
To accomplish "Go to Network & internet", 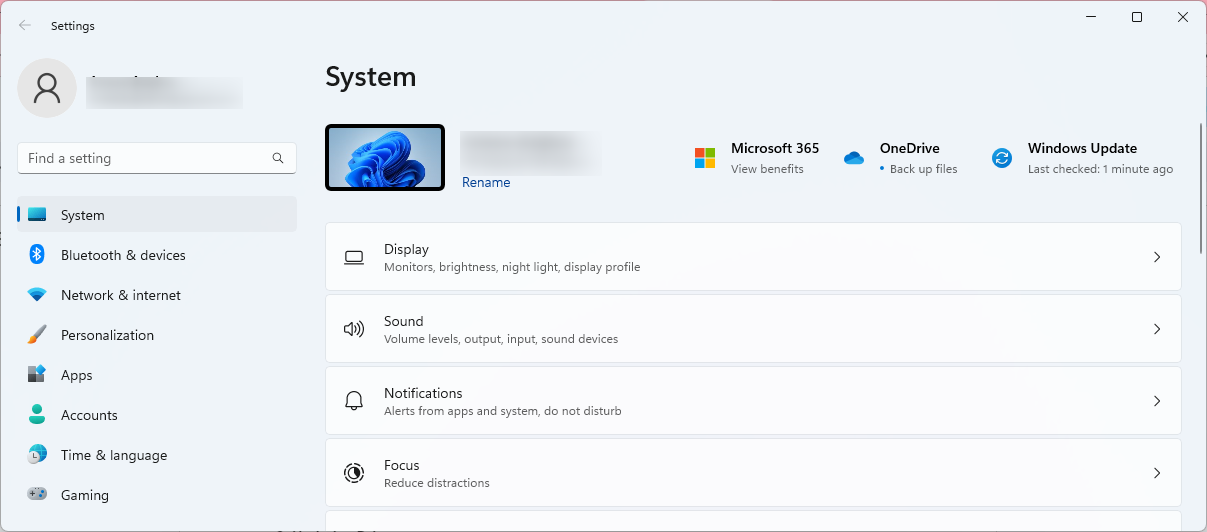I will (157, 295).
